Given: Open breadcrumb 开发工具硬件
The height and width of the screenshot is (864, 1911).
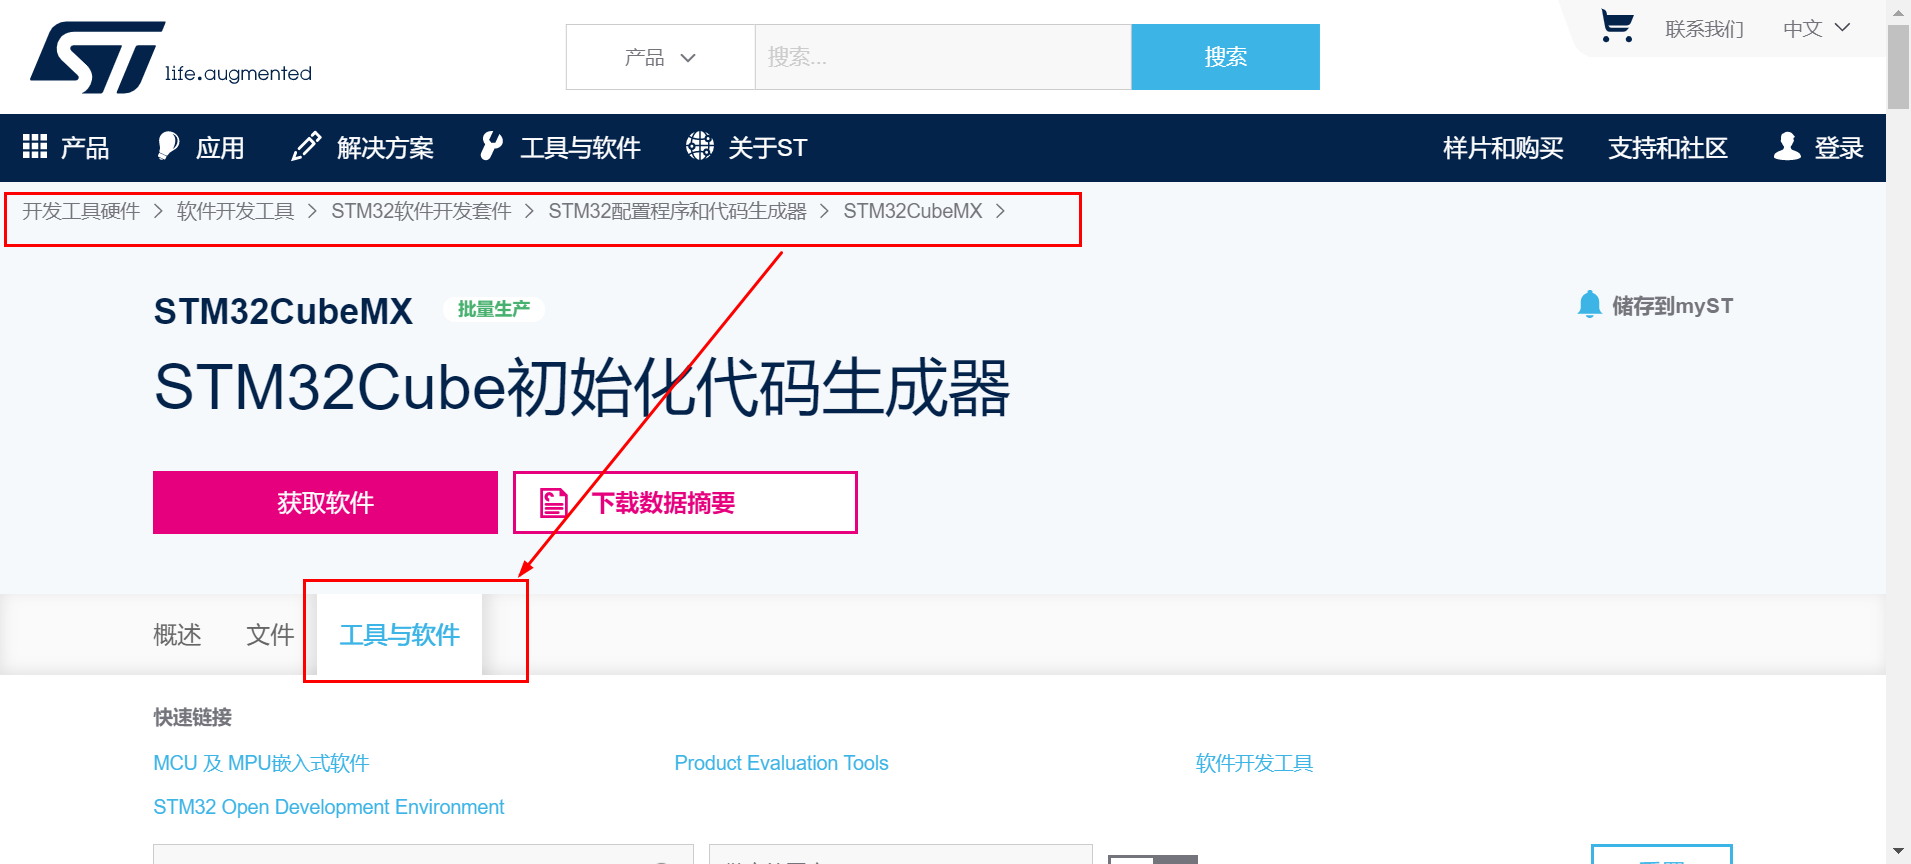Looking at the screenshot, I should point(81,211).
